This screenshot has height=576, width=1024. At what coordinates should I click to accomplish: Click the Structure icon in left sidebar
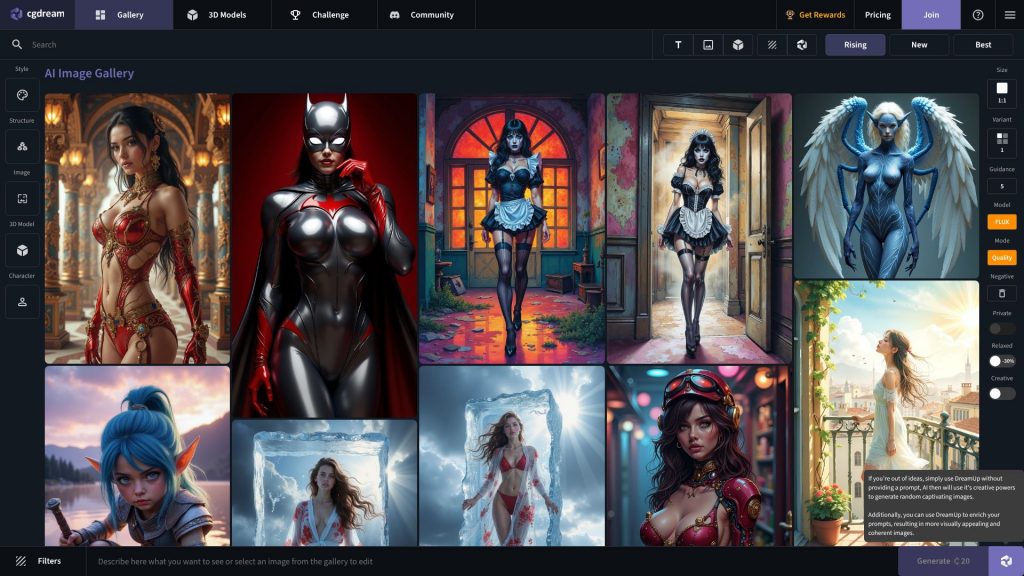point(22,146)
